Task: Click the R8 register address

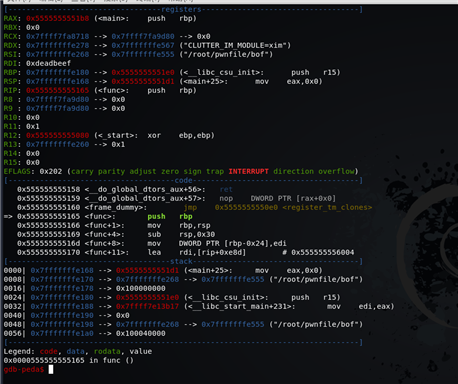Action: [58, 99]
